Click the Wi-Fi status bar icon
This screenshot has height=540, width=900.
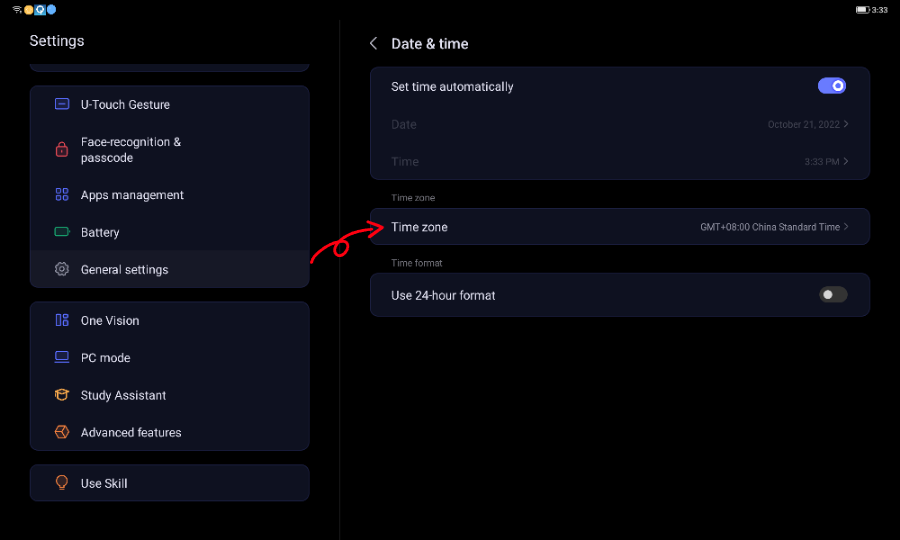pyautogui.click(x=17, y=10)
